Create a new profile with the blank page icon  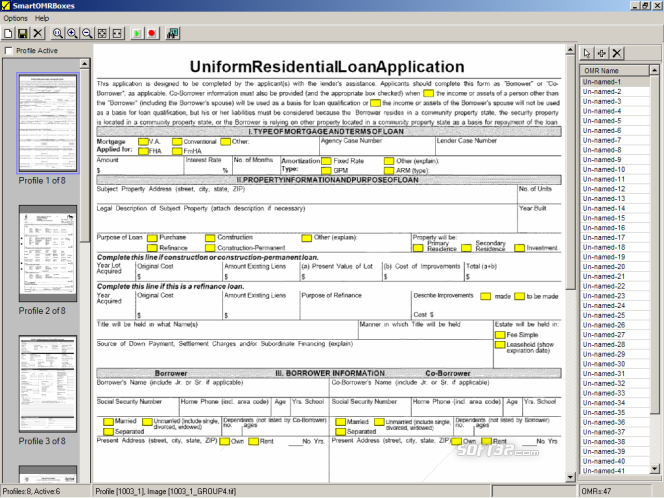pos(8,33)
